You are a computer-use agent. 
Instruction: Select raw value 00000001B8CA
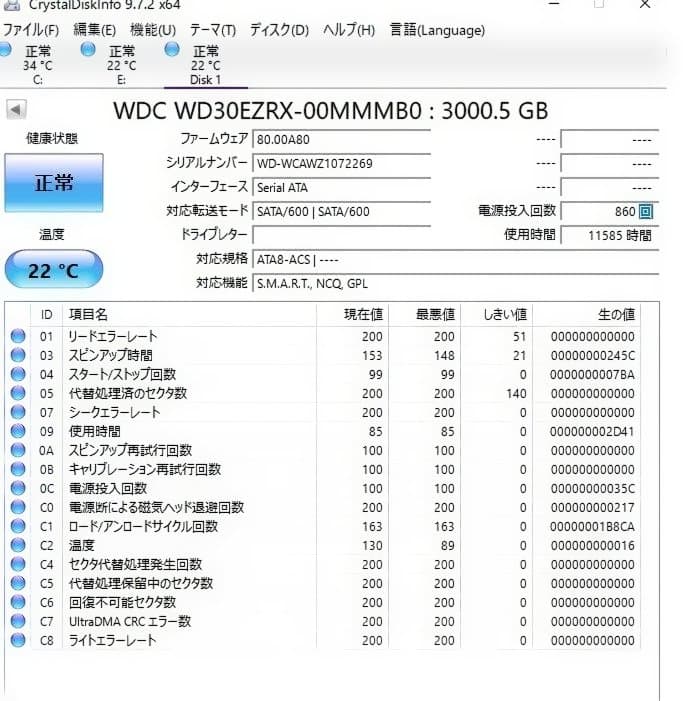592,527
